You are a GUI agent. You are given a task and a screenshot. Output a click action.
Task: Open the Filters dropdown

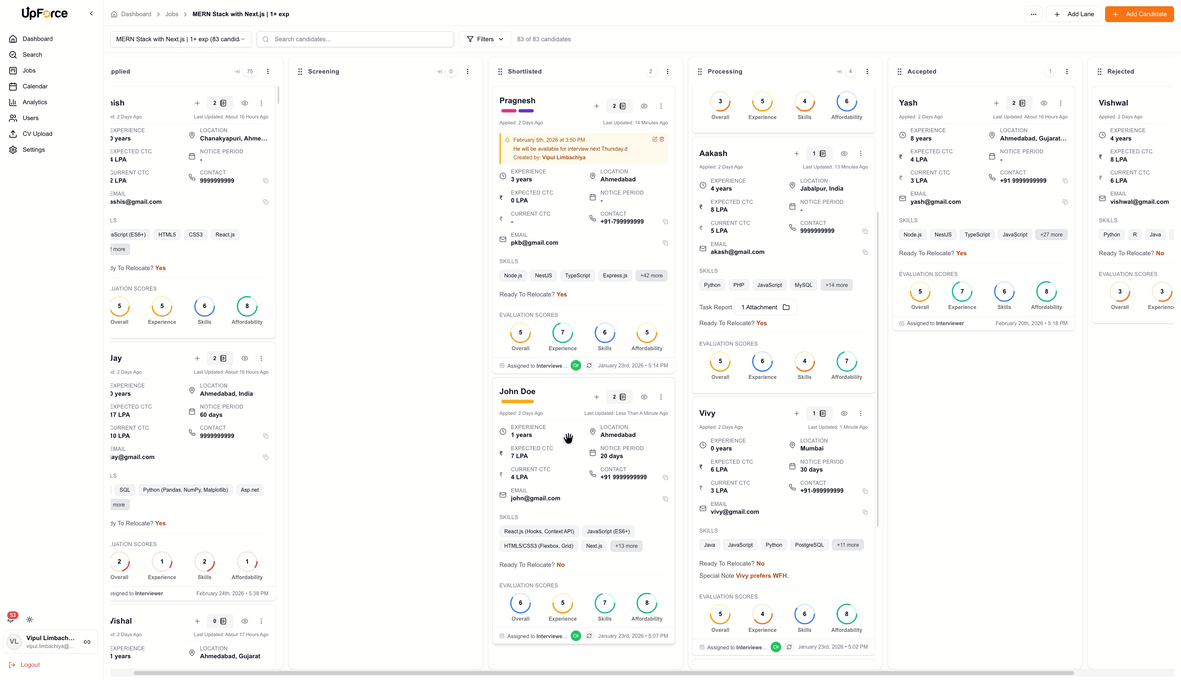483,38
